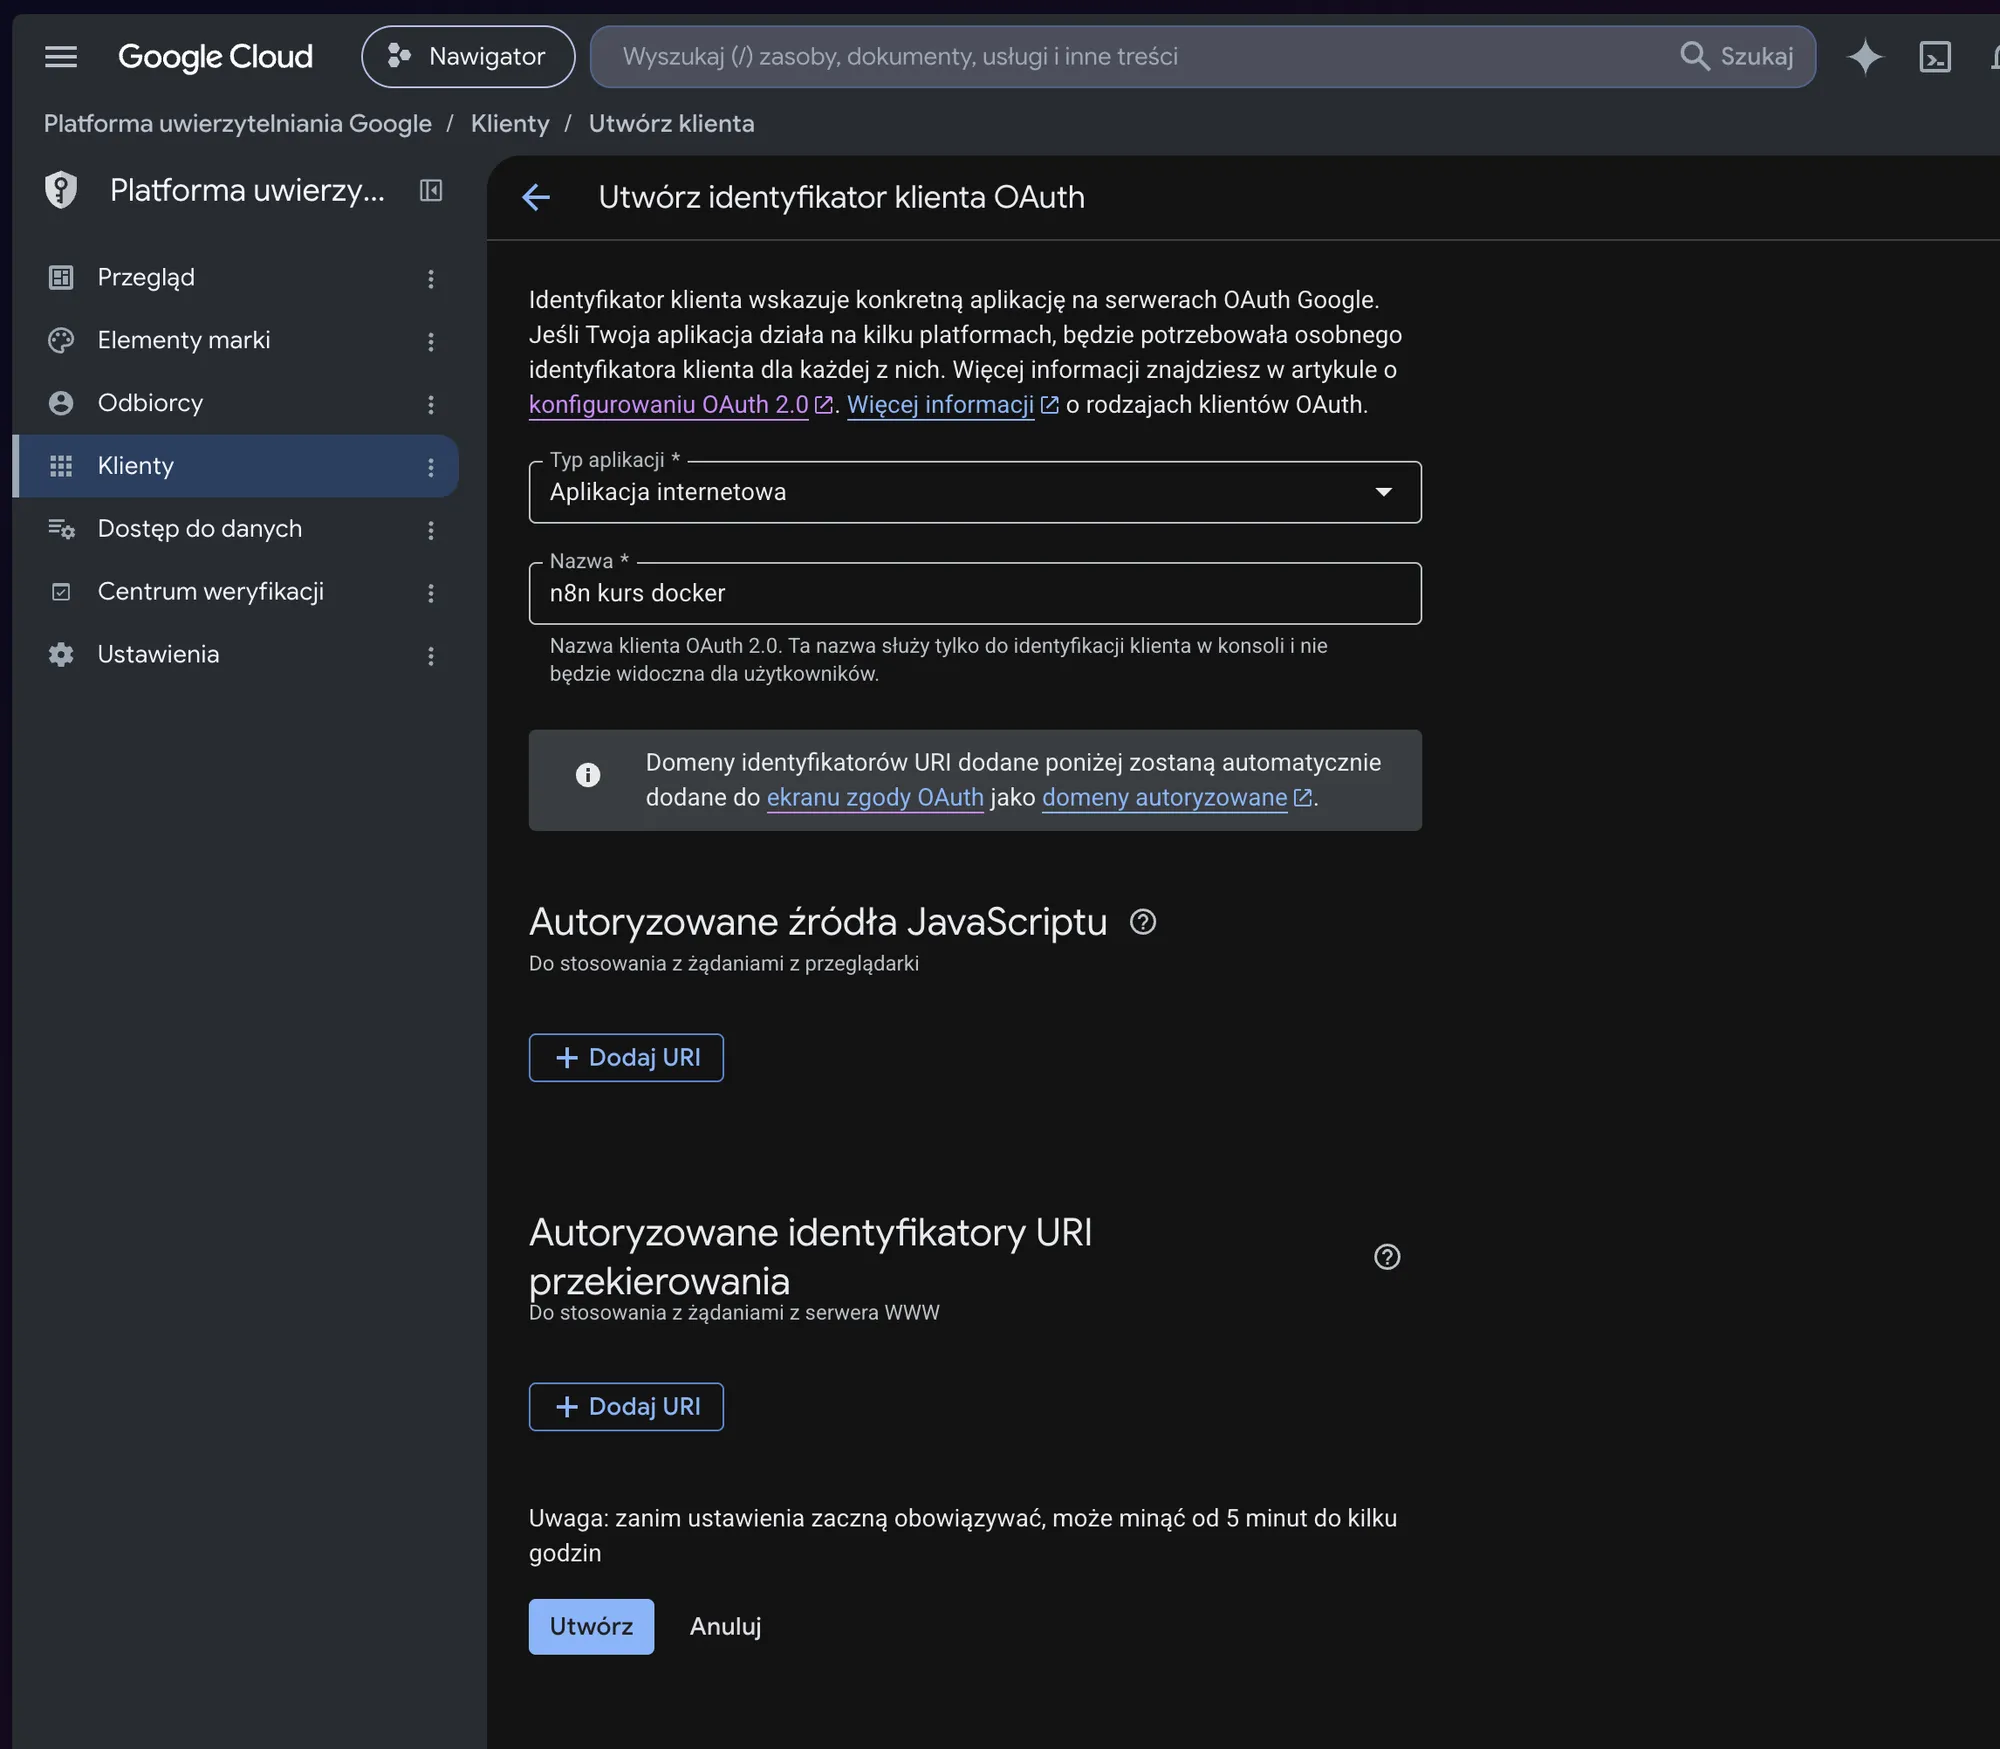Click the Utwórz identyfikator klienta OAuth heading
The image size is (2000, 1749).
842,197
